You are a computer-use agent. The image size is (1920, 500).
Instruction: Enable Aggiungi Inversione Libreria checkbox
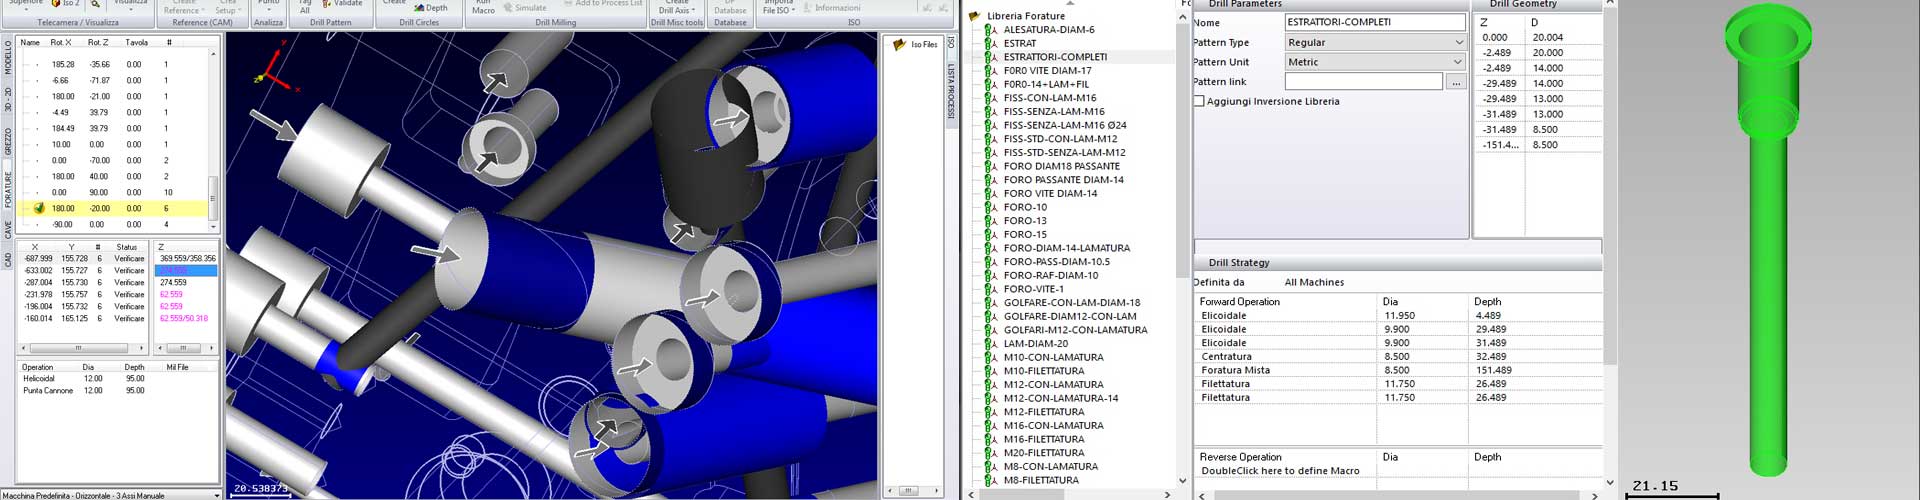coord(1199,101)
